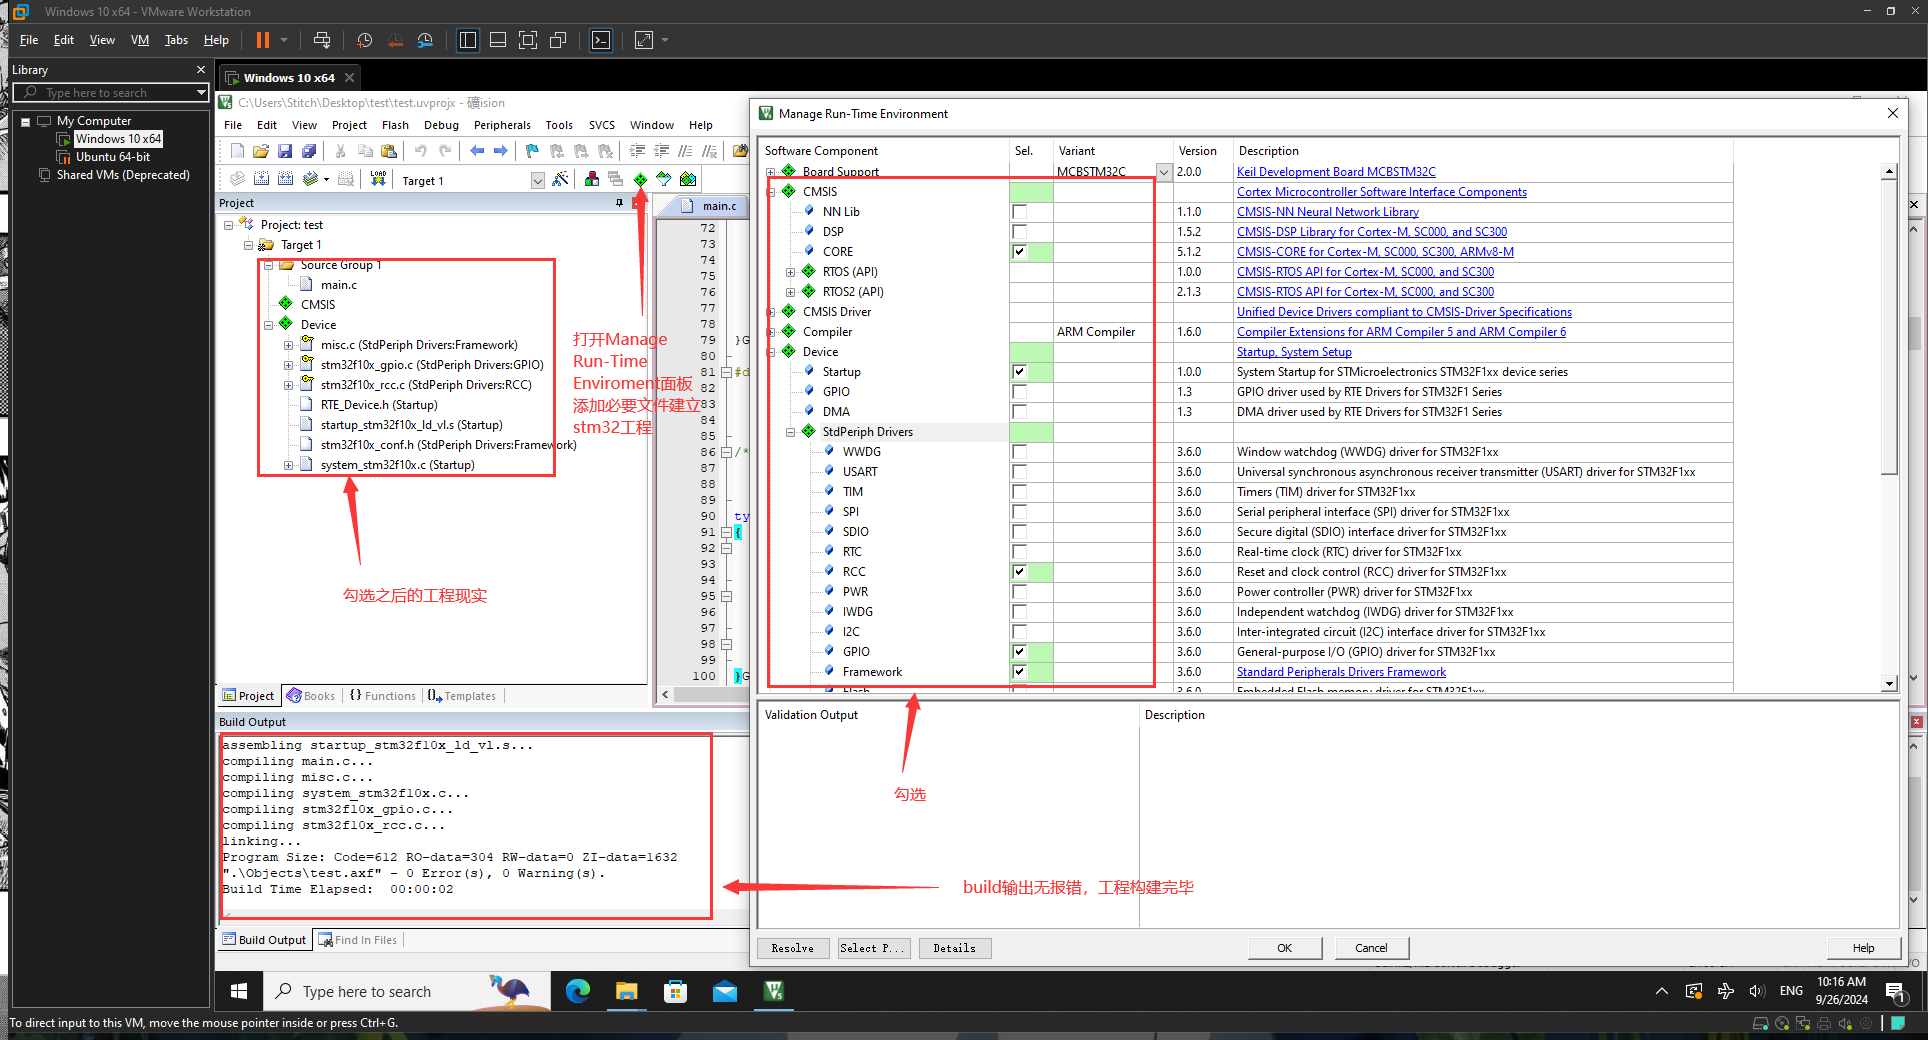The height and width of the screenshot is (1040, 1928).
Task: Open Options for Target magic wand icon
Action: click(561, 179)
